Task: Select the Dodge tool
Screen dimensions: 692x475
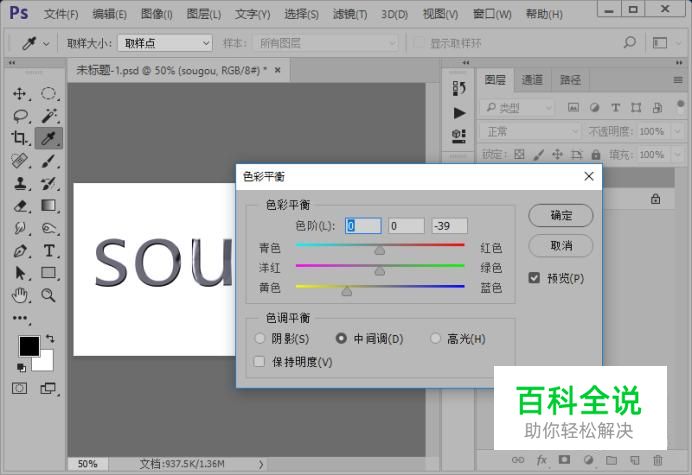Action: (x=49, y=228)
